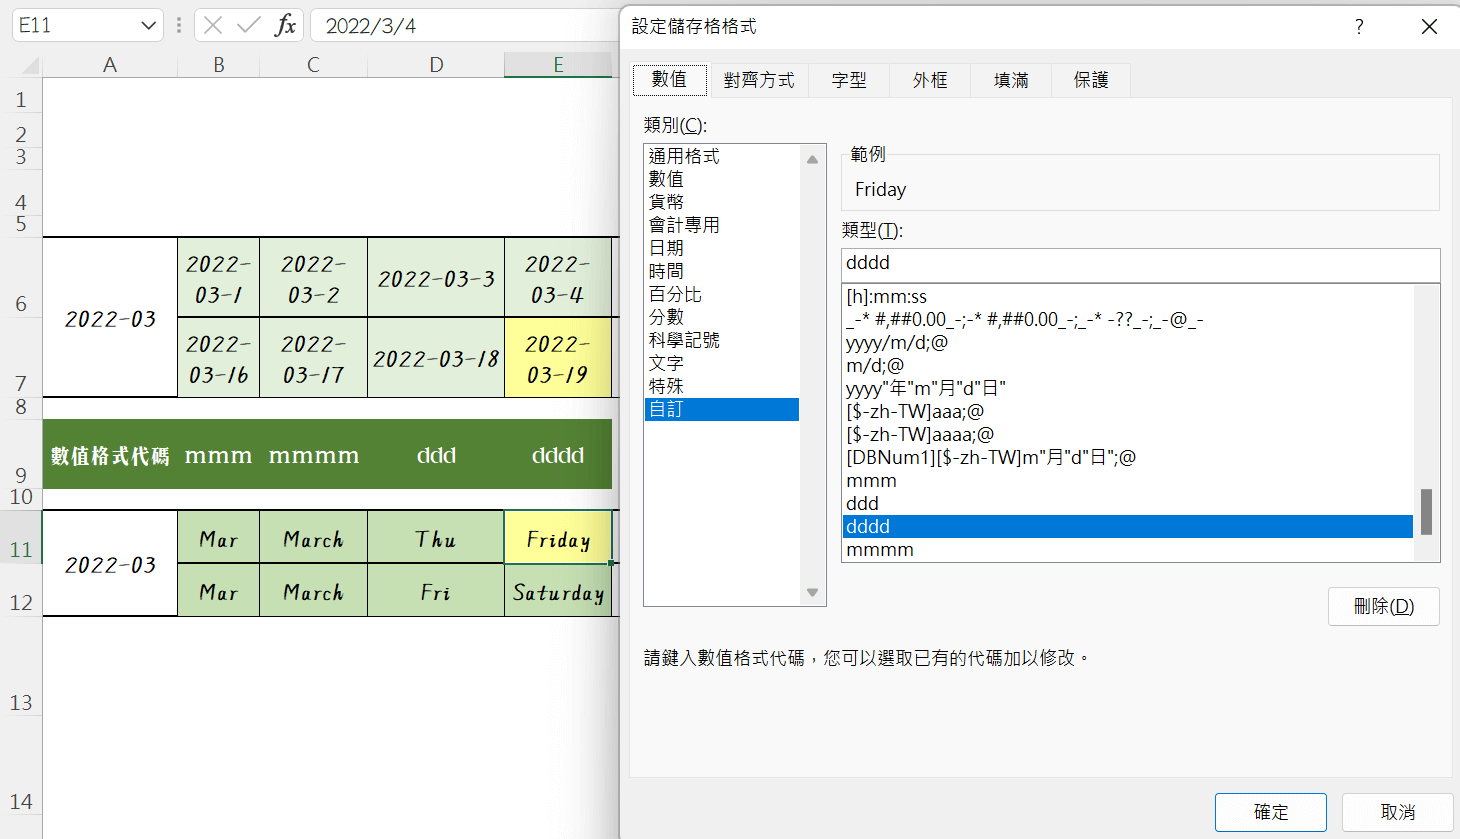Select yyyy/m/d;@ format code
This screenshot has width=1460, height=839.
click(1128, 343)
